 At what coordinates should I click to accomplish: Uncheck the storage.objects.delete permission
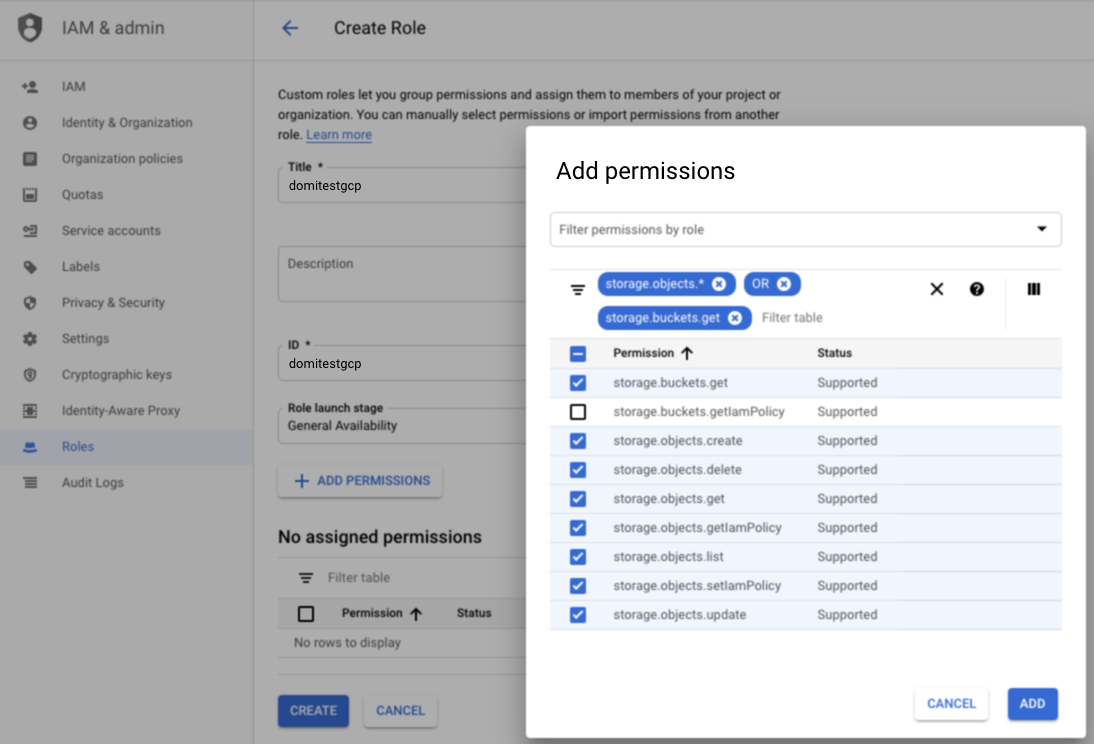[578, 470]
